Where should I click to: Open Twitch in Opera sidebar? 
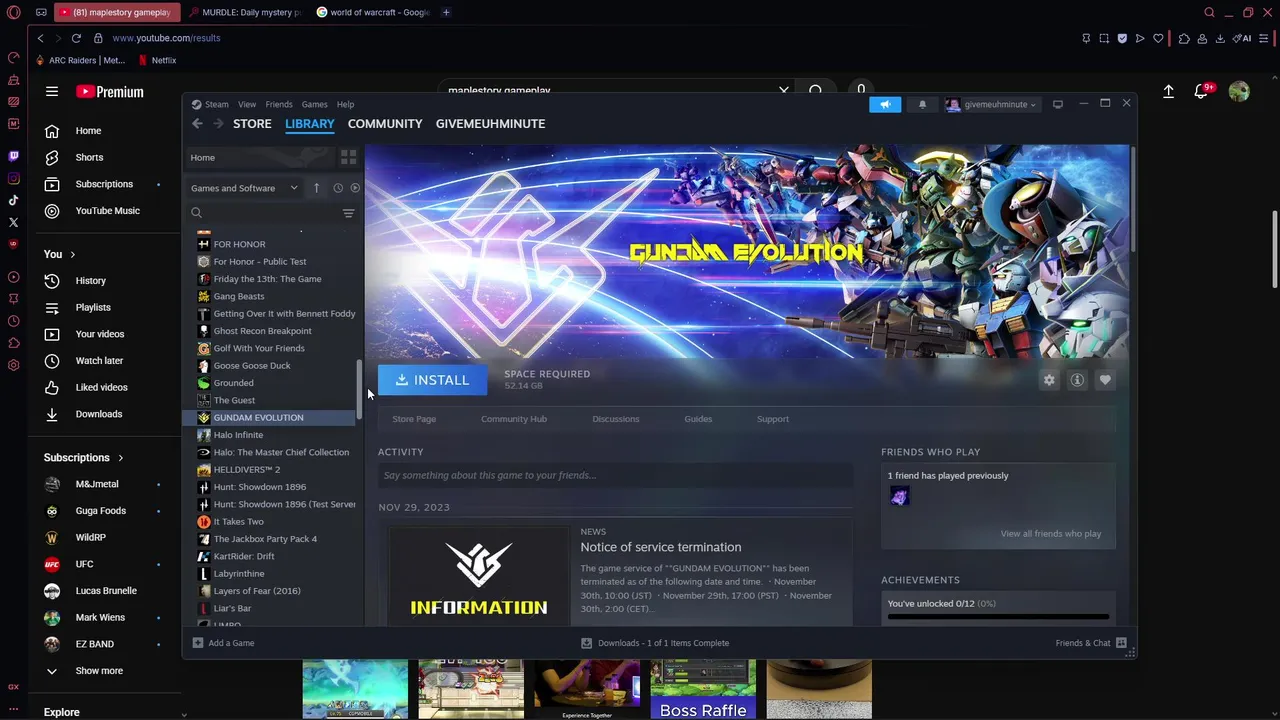(13, 156)
